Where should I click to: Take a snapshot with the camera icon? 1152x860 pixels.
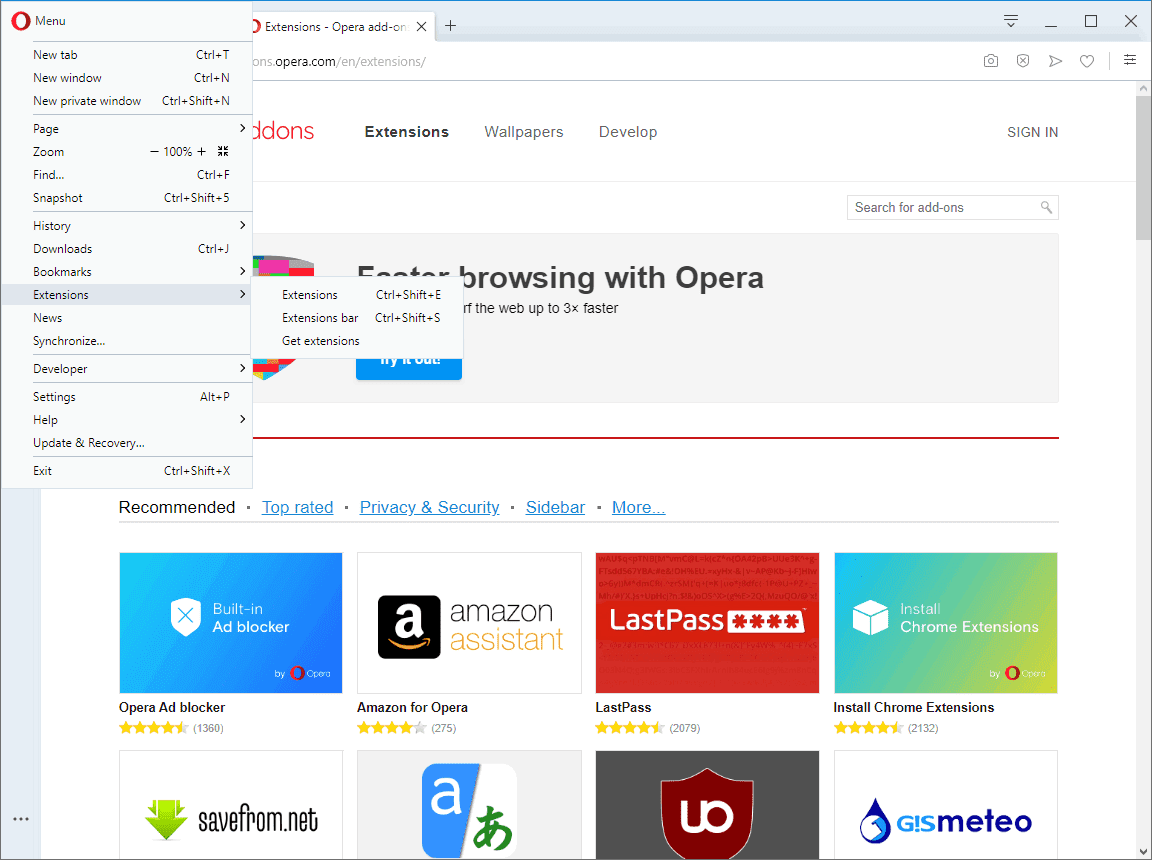pos(990,61)
